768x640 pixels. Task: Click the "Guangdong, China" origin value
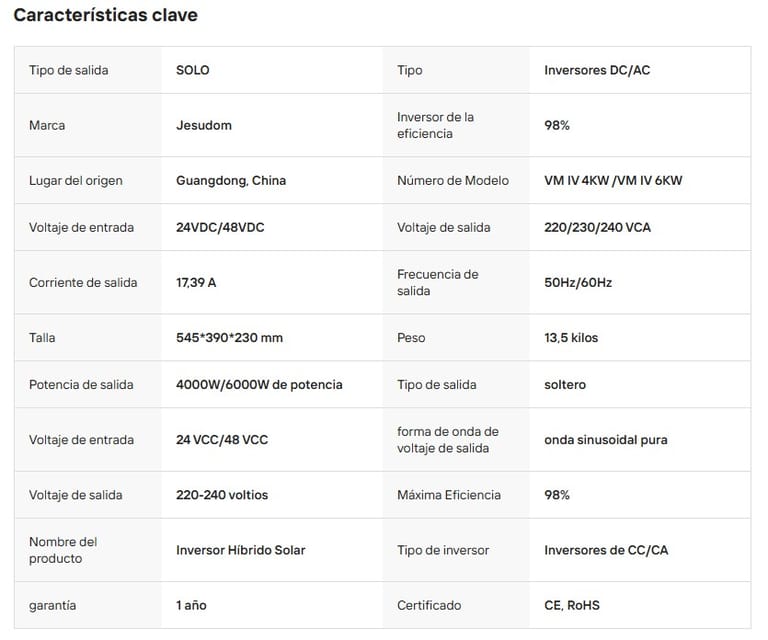(231, 180)
